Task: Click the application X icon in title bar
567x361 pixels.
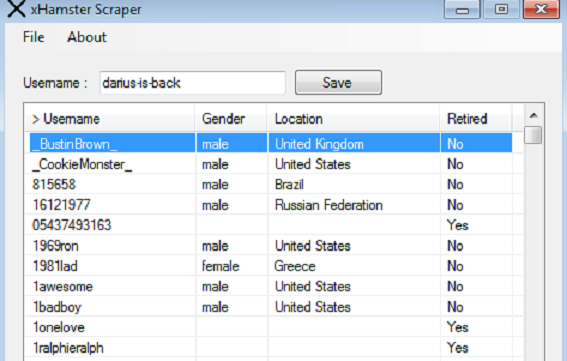Action: coord(16,9)
